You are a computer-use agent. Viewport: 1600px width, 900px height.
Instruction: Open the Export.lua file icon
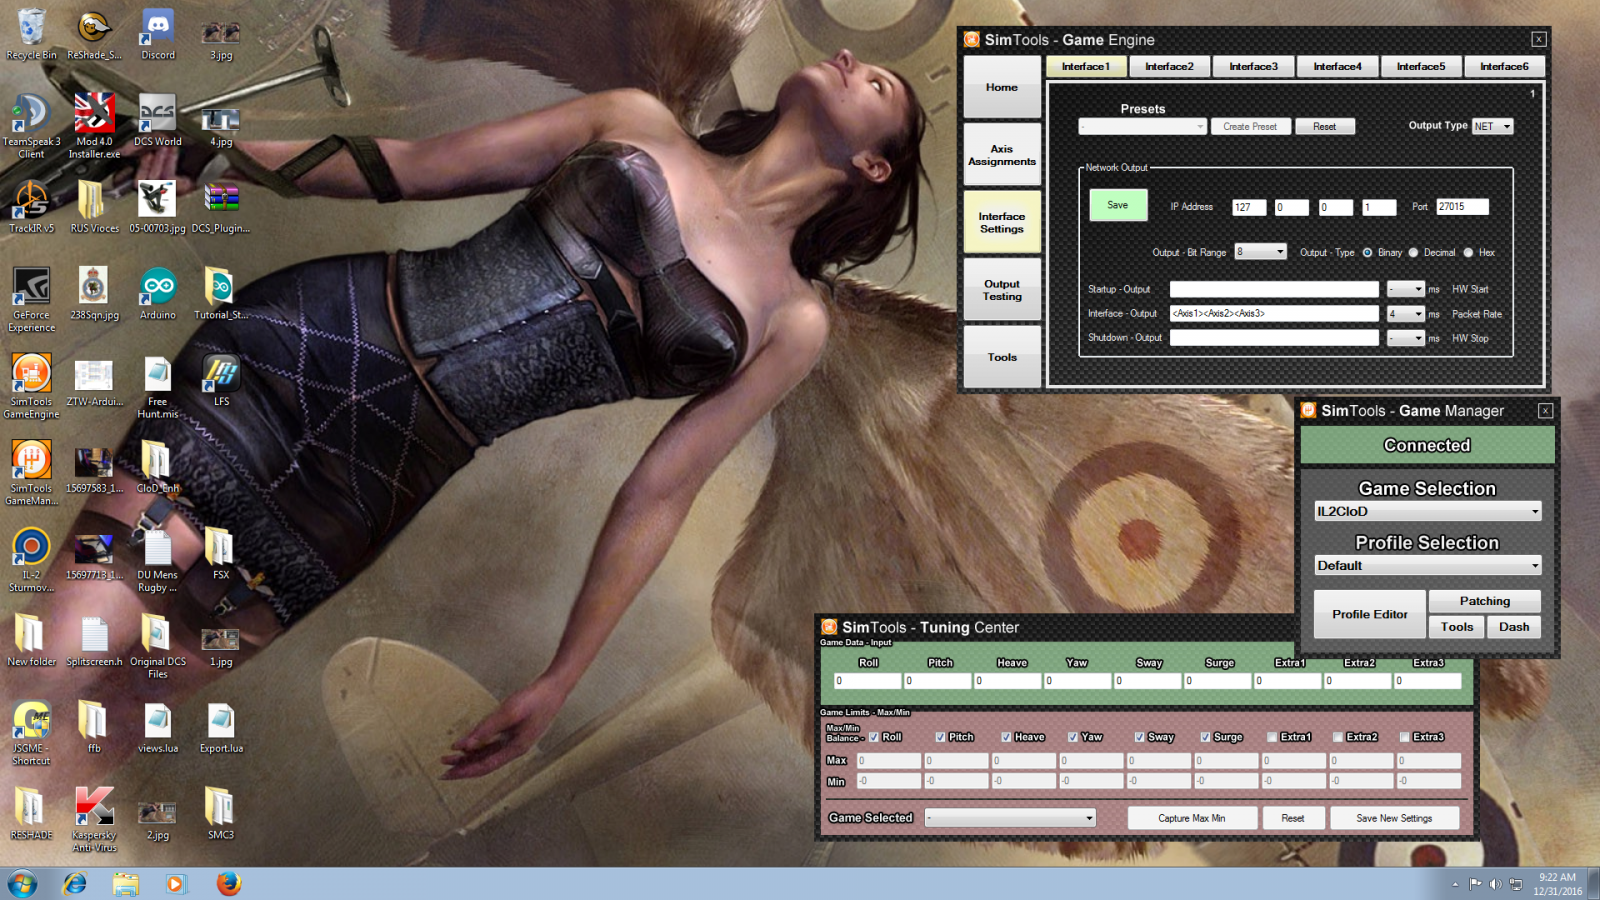[x=221, y=727]
